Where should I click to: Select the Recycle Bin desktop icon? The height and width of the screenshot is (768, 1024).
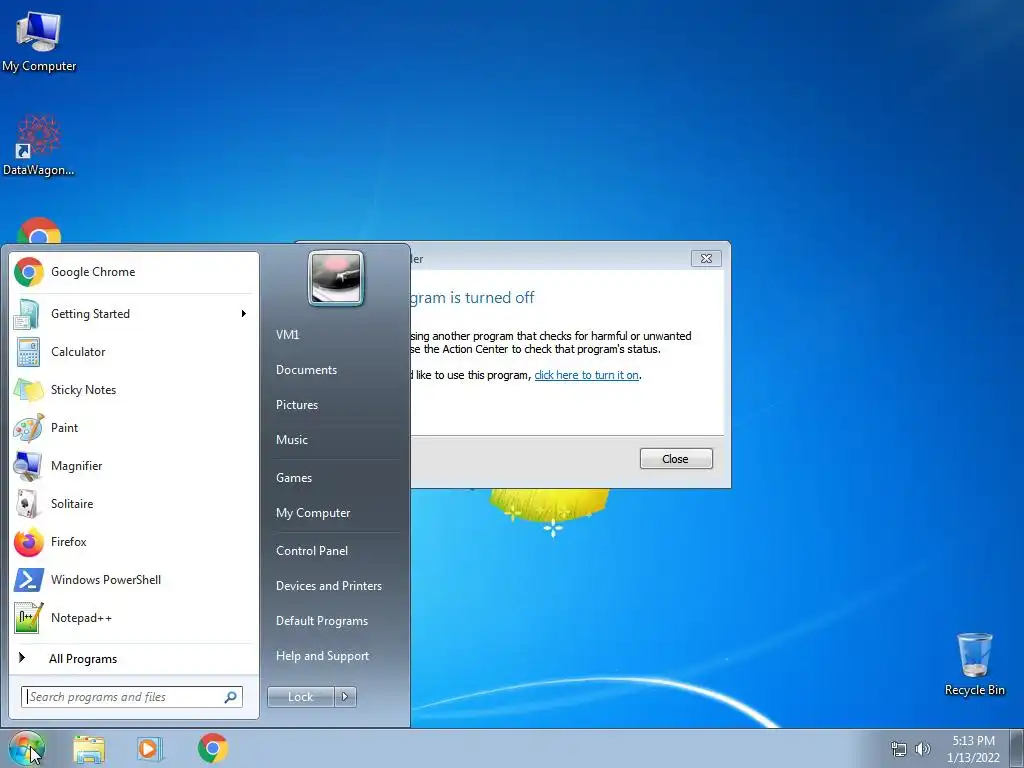[x=974, y=664]
